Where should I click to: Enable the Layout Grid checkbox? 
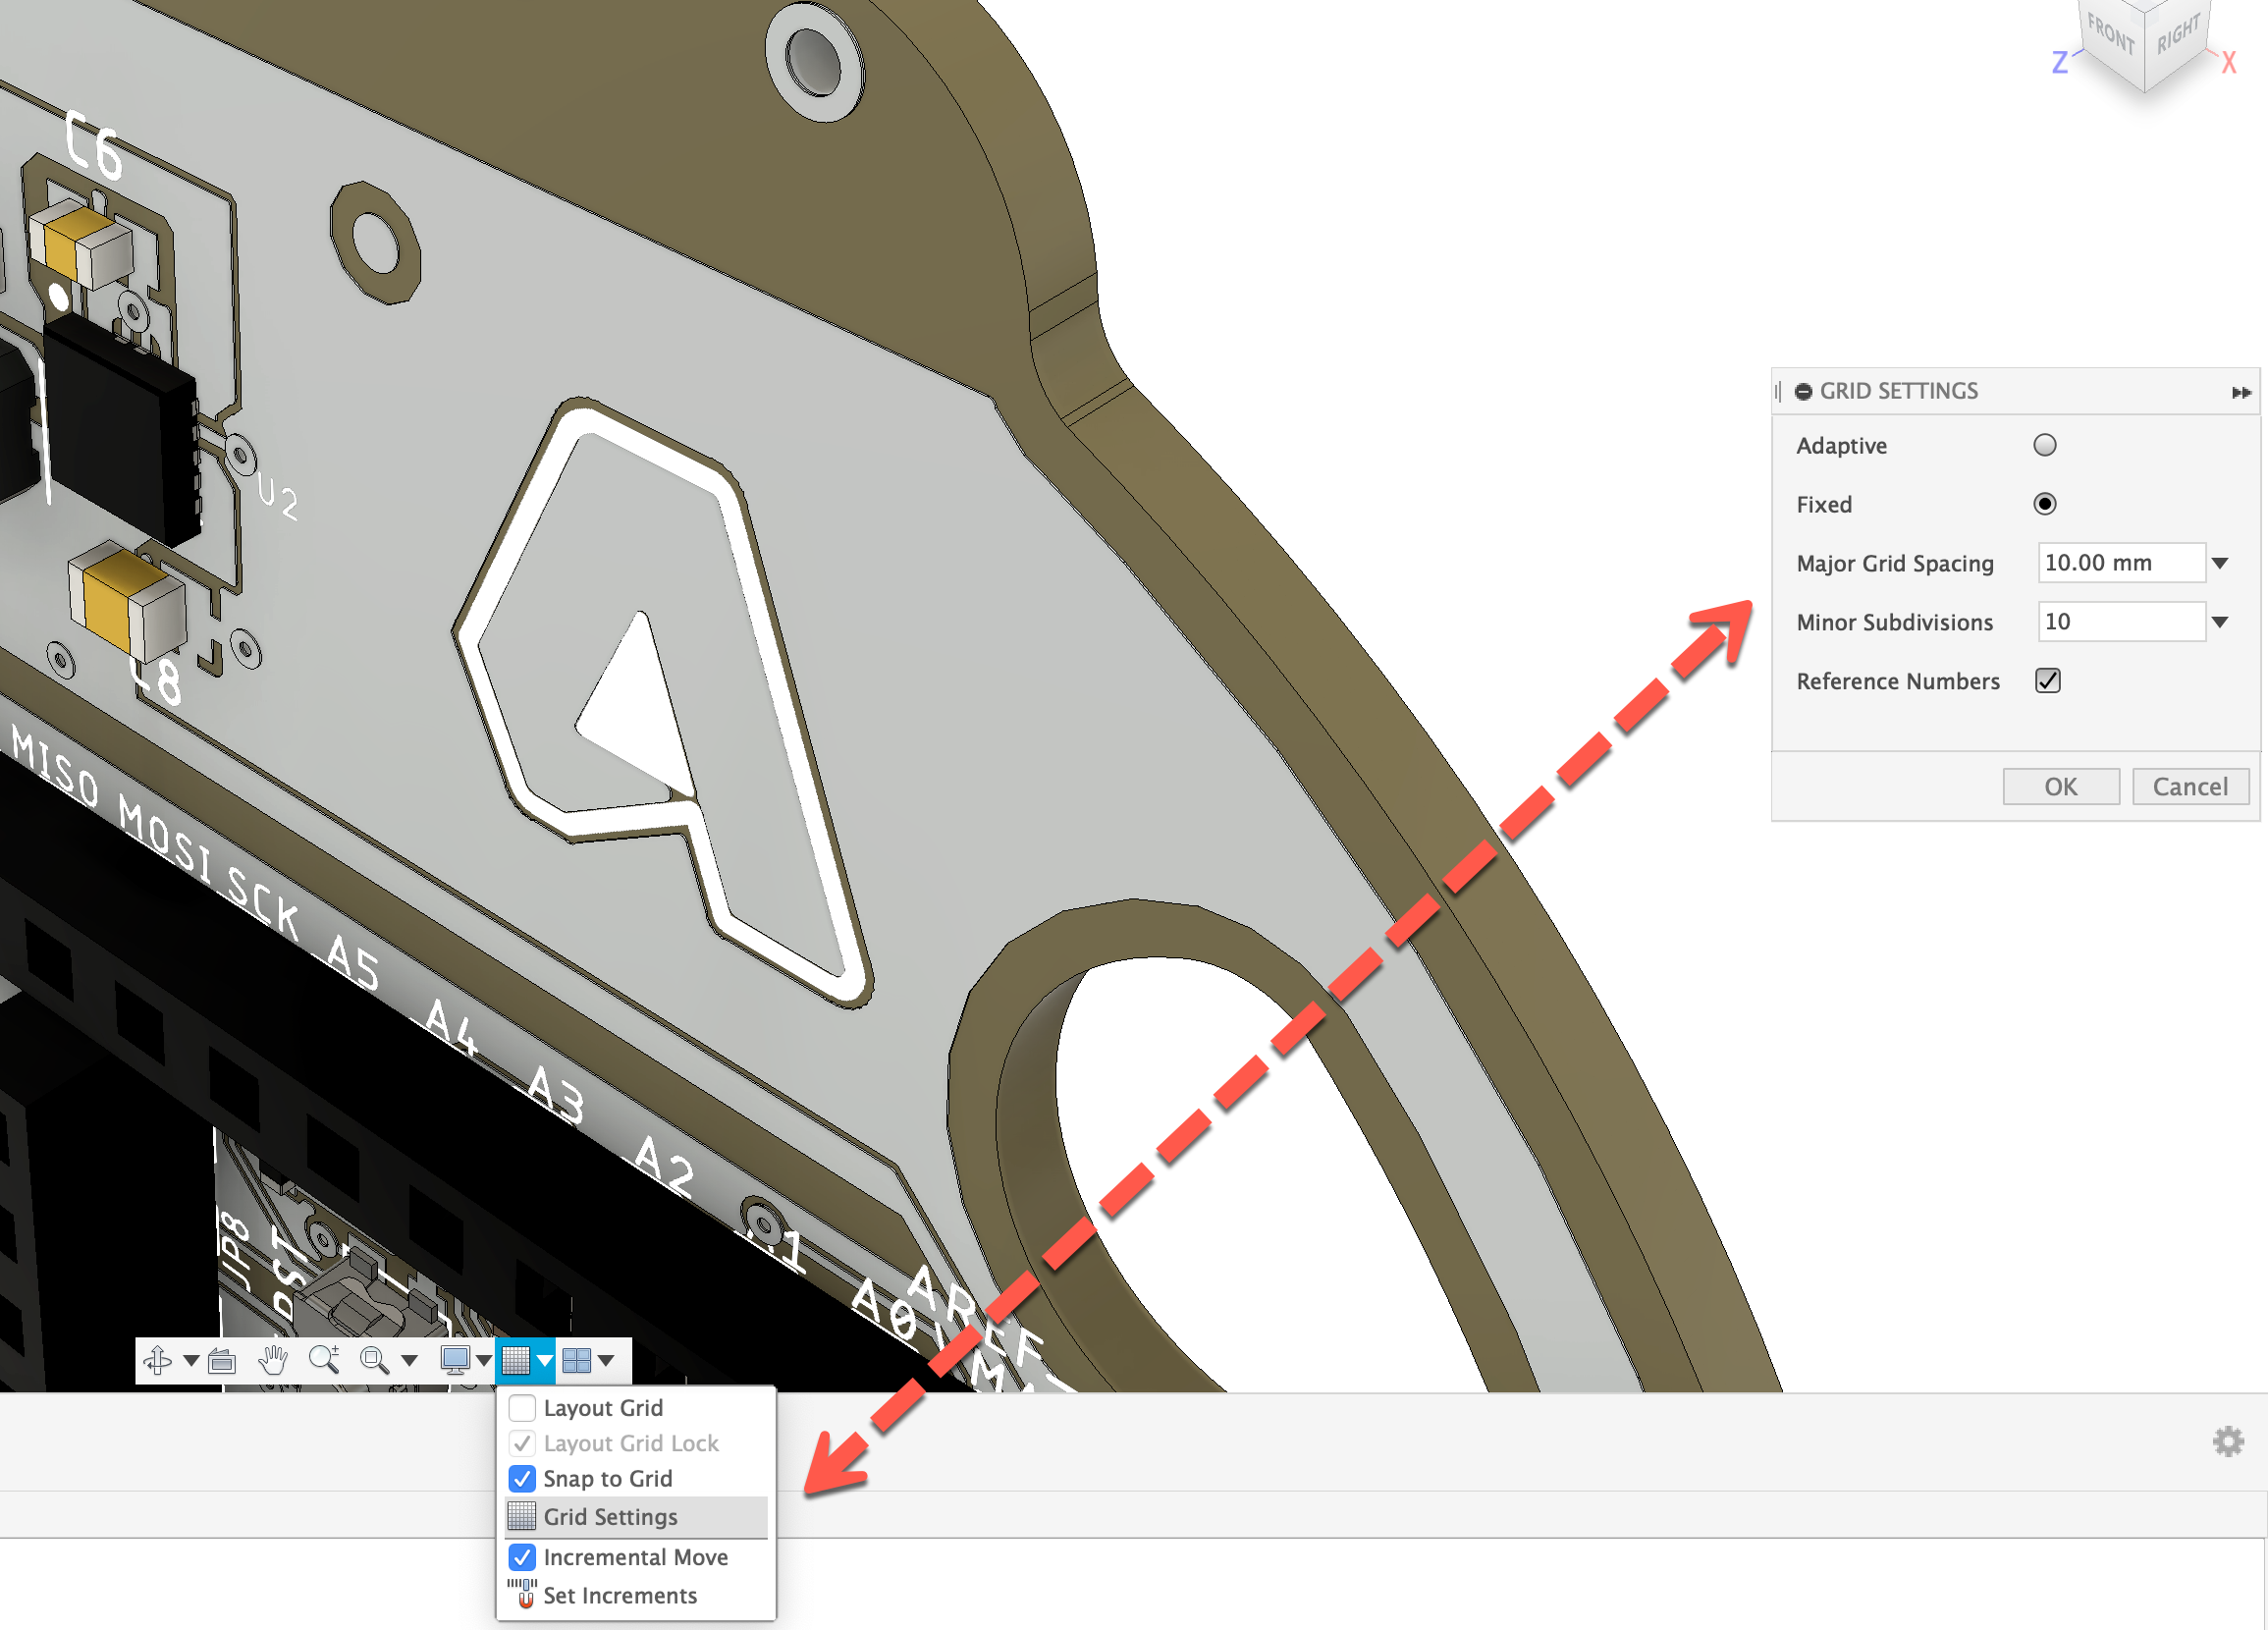click(x=522, y=1407)
